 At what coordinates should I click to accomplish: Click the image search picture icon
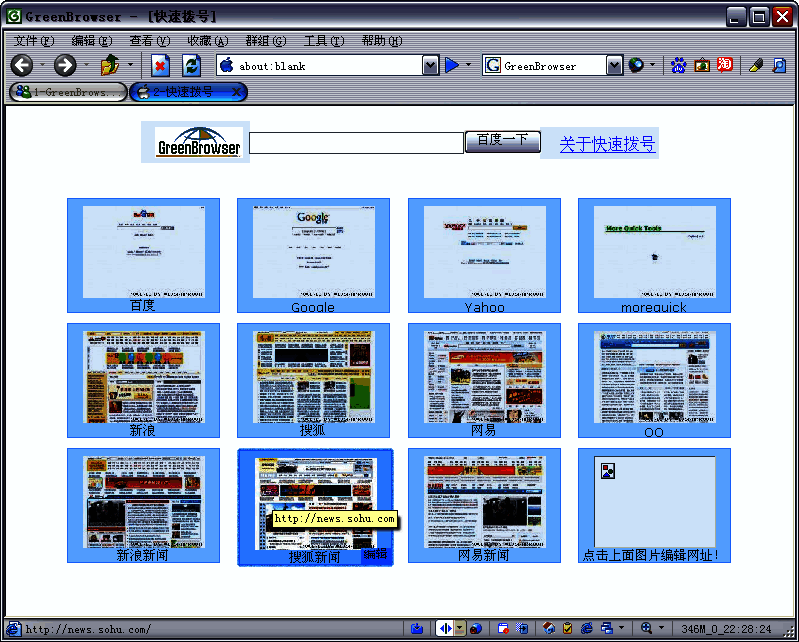702,65
